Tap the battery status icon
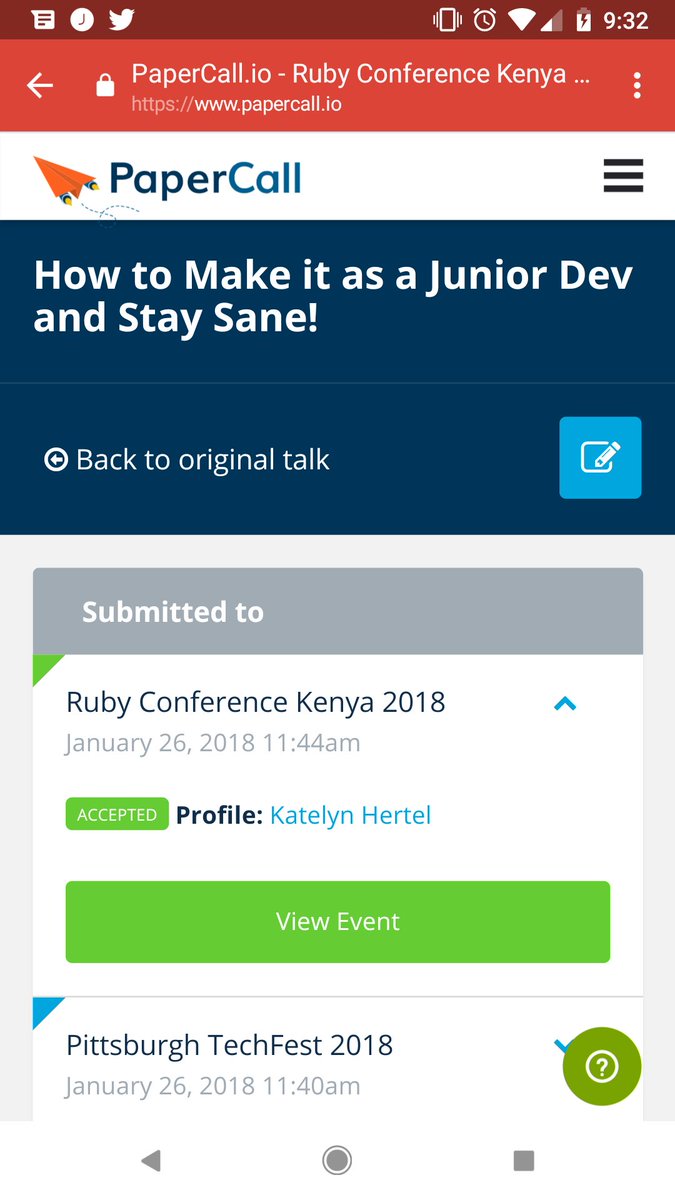 point(584,20)
